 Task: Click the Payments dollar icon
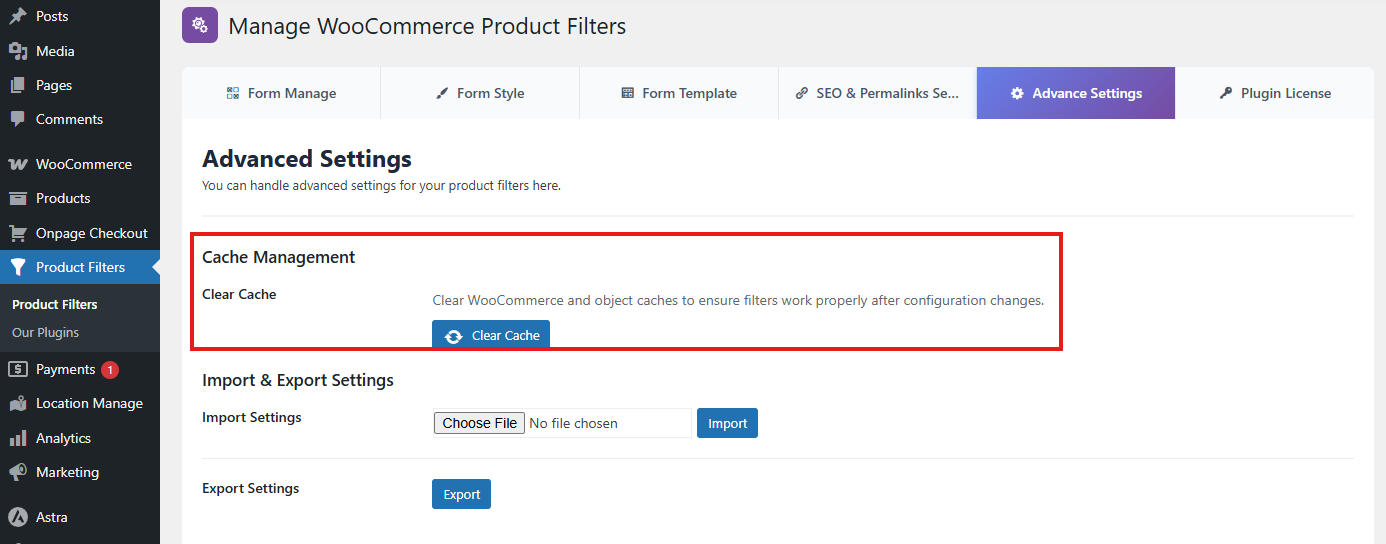[x=18, y=369]
